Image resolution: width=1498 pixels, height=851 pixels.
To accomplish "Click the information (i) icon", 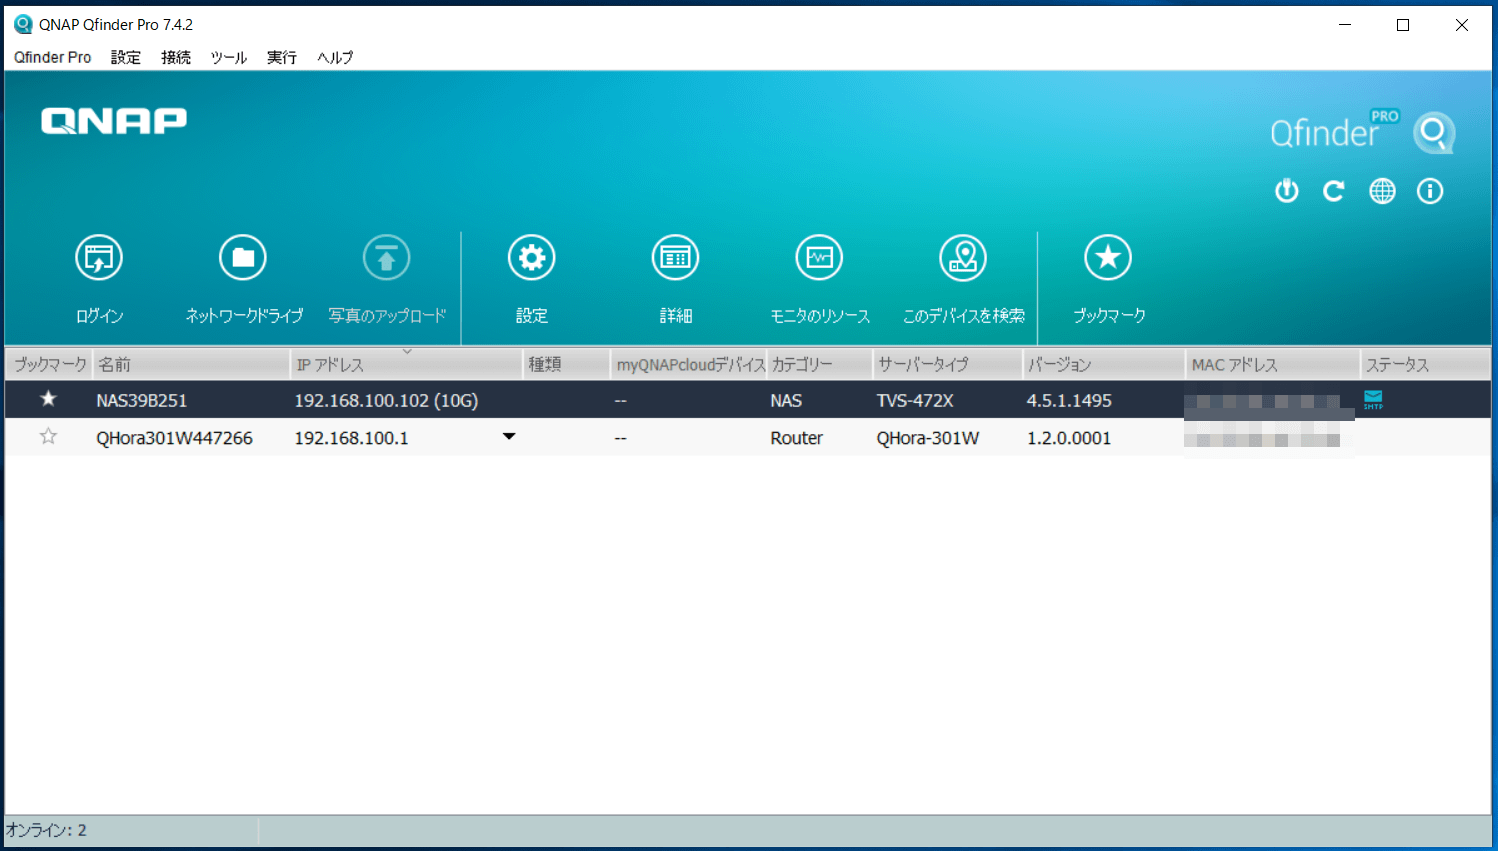I will [x=1430, y=190].
